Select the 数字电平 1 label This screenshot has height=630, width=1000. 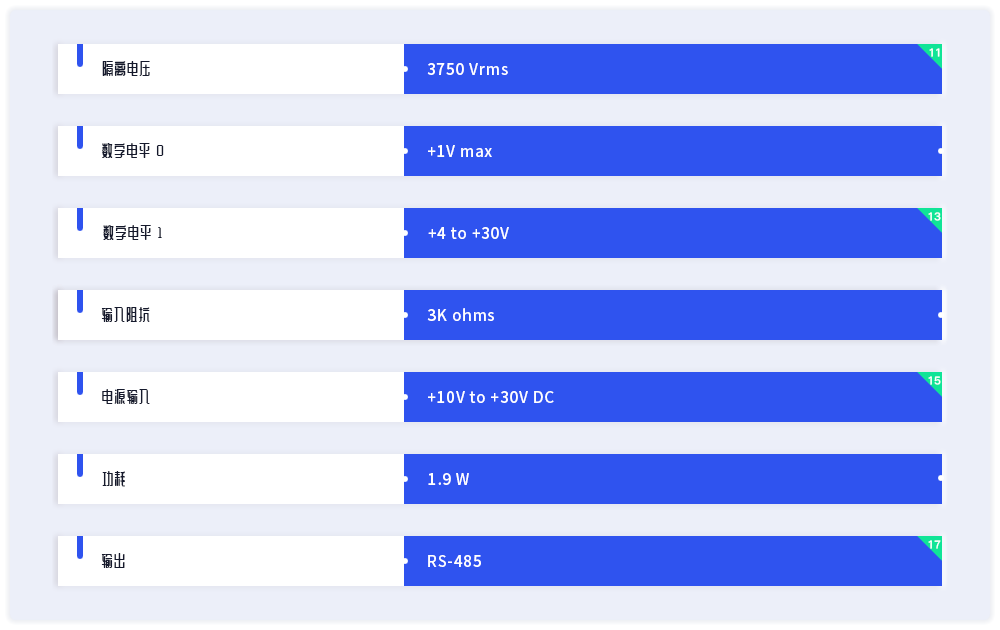[x=132, y=233]
